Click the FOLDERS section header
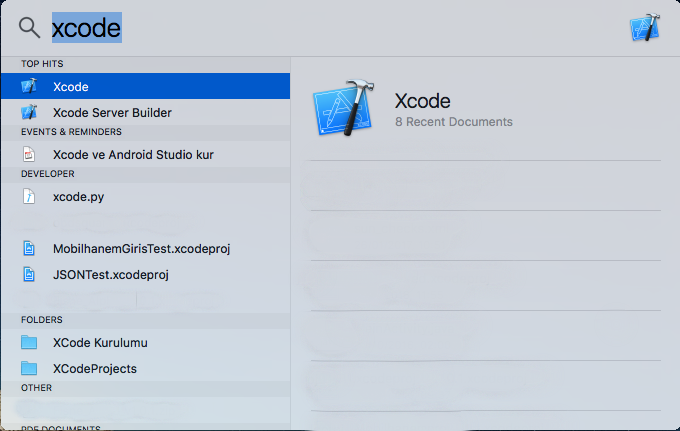The image size is (680, 431). click(42, 320)
